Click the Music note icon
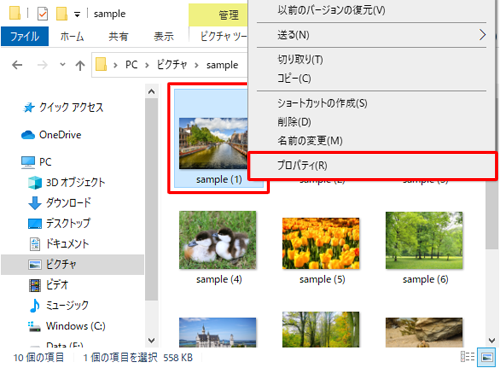This screenshot has height=368, width=500. coord(35,305)
